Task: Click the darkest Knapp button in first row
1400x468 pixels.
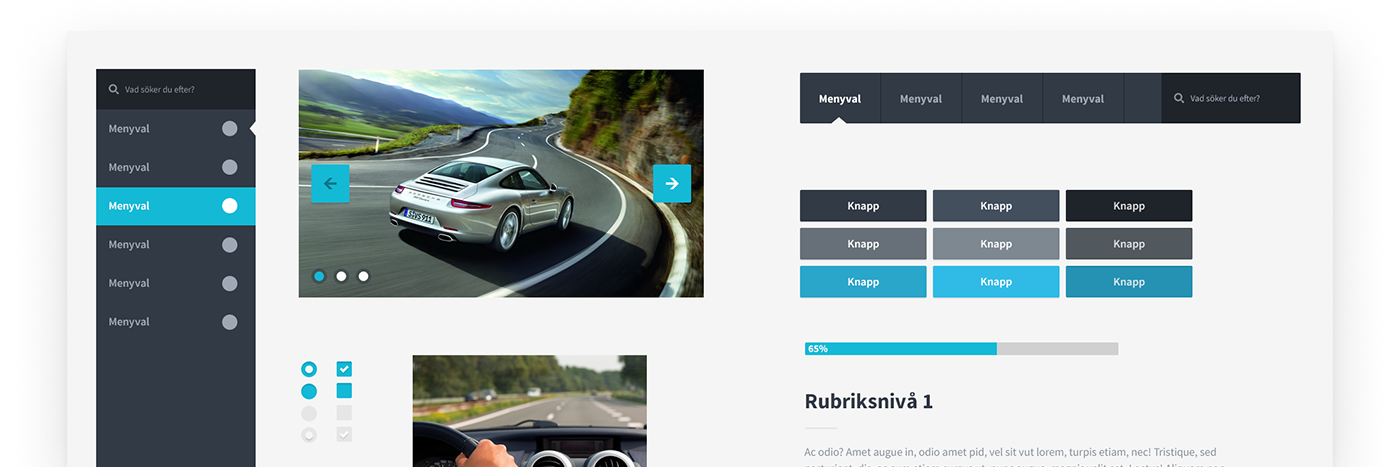Action: point(1129,206)
